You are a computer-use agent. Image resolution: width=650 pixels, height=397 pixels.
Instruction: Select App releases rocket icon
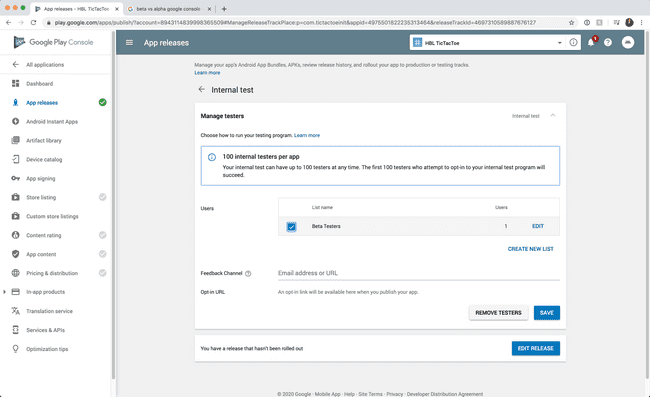point(15,102)
